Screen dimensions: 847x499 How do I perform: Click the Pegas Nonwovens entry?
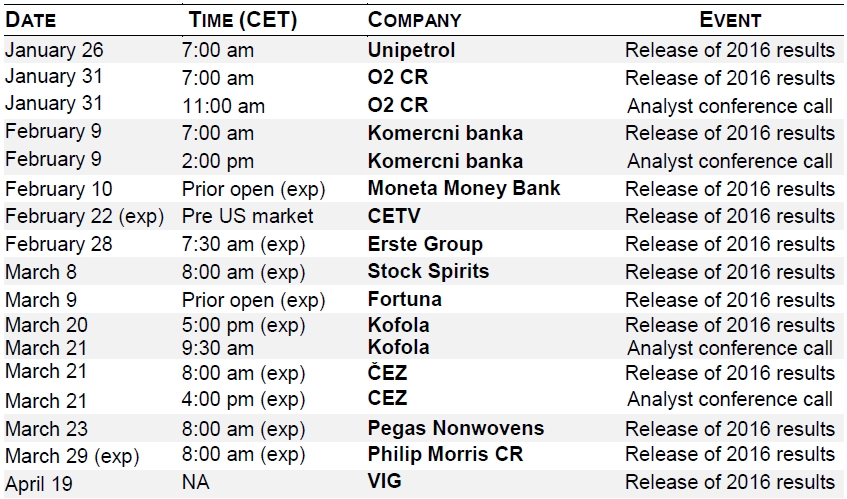(x=455, y=428)
